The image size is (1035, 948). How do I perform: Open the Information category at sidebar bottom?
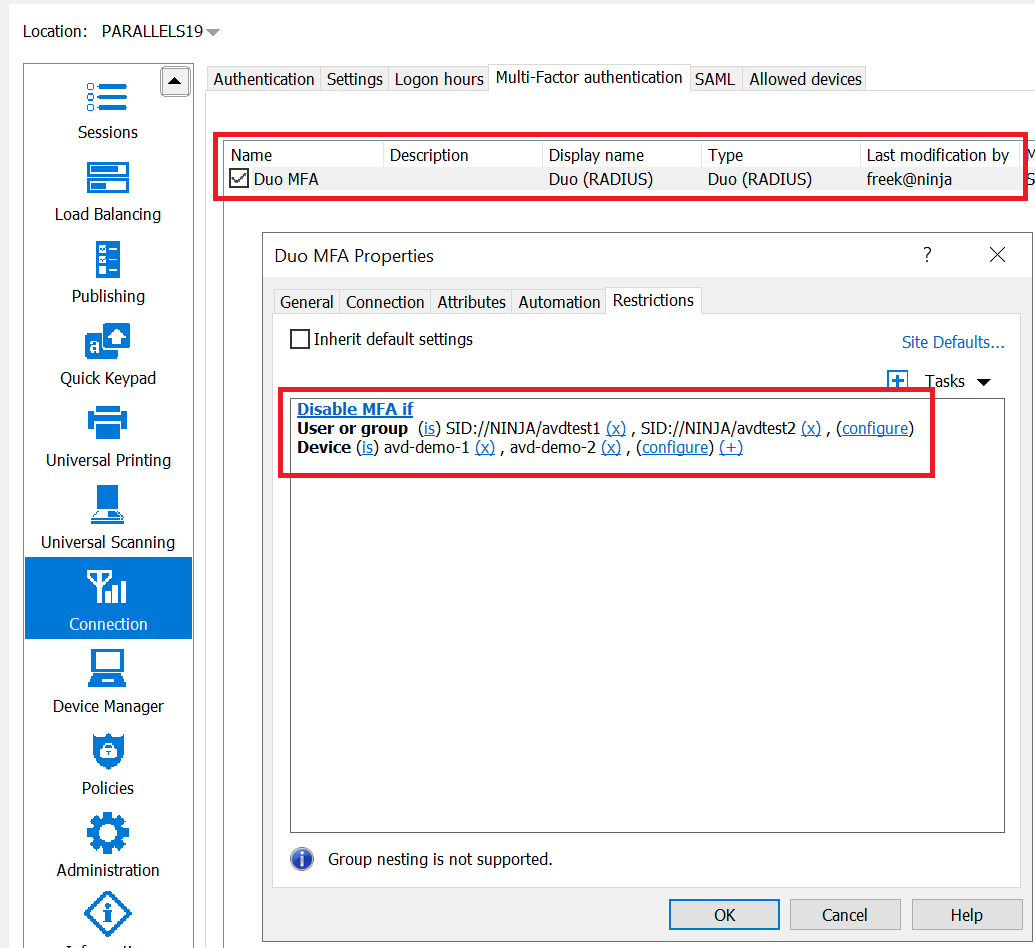click(108, 918)
